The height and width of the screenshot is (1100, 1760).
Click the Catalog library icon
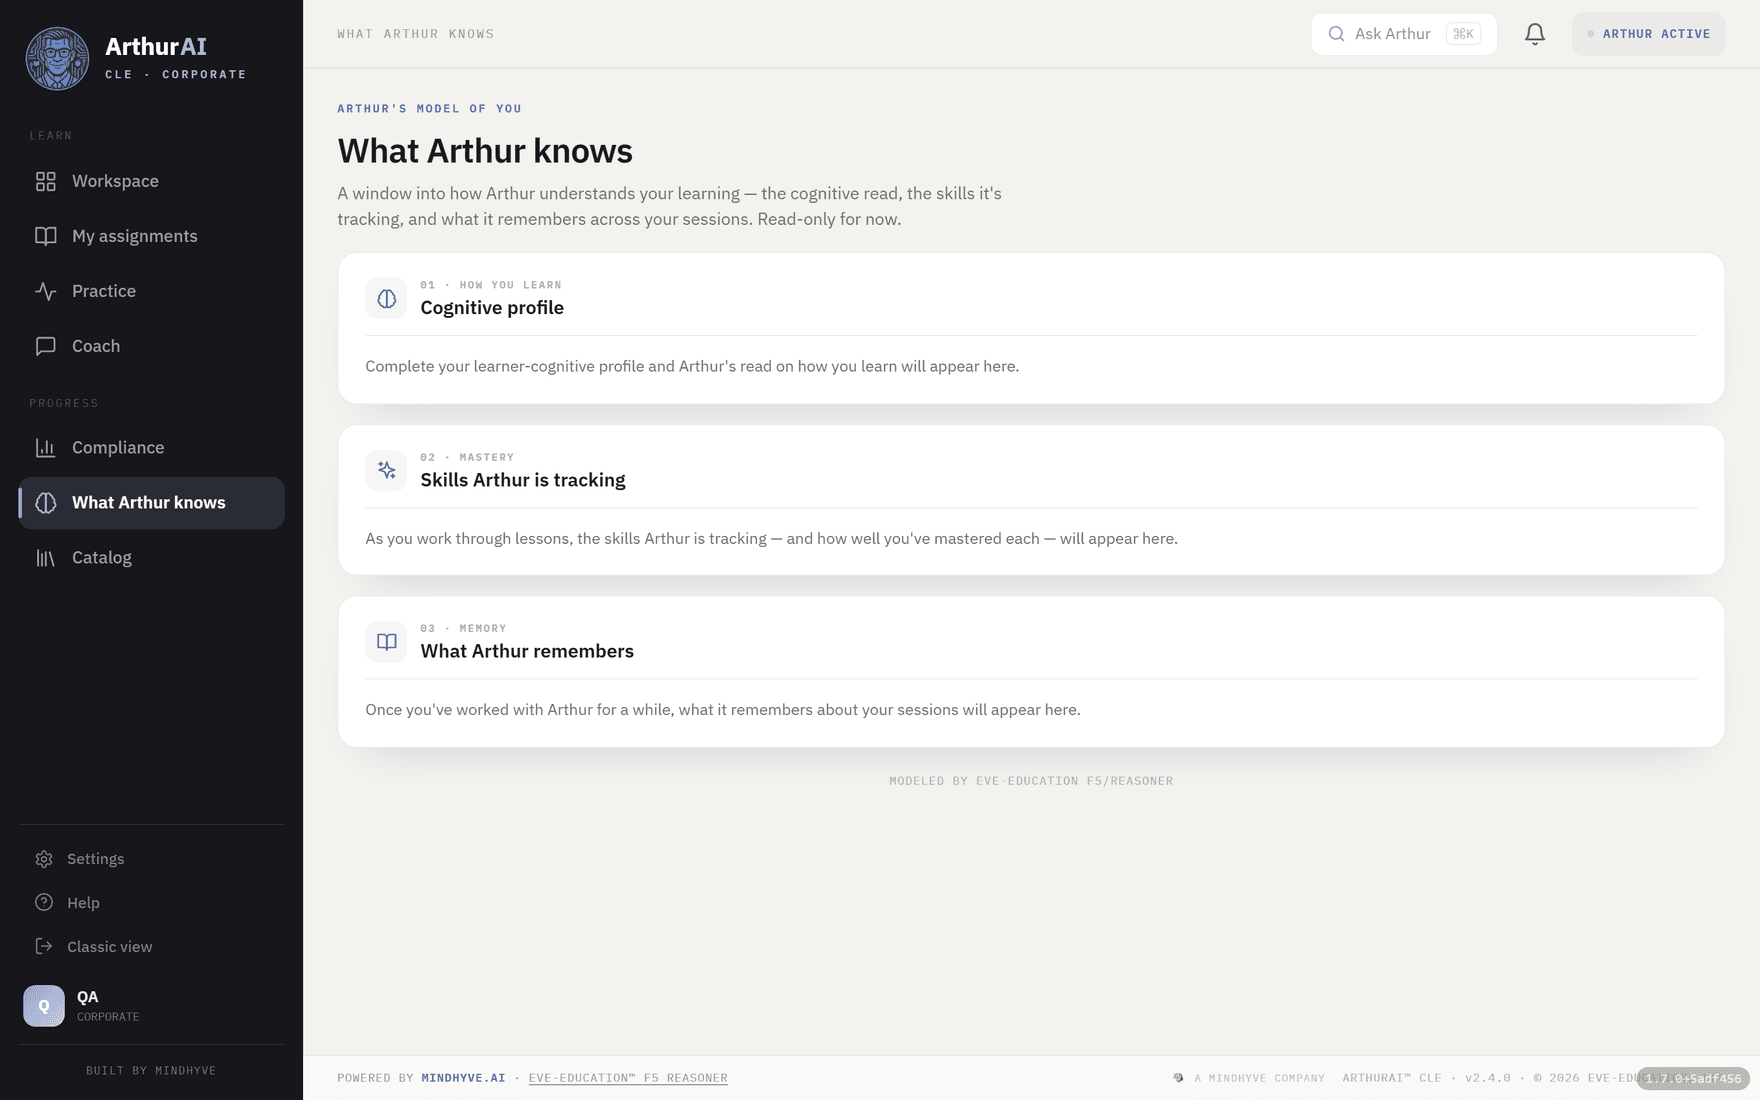[x=46, y=558]
